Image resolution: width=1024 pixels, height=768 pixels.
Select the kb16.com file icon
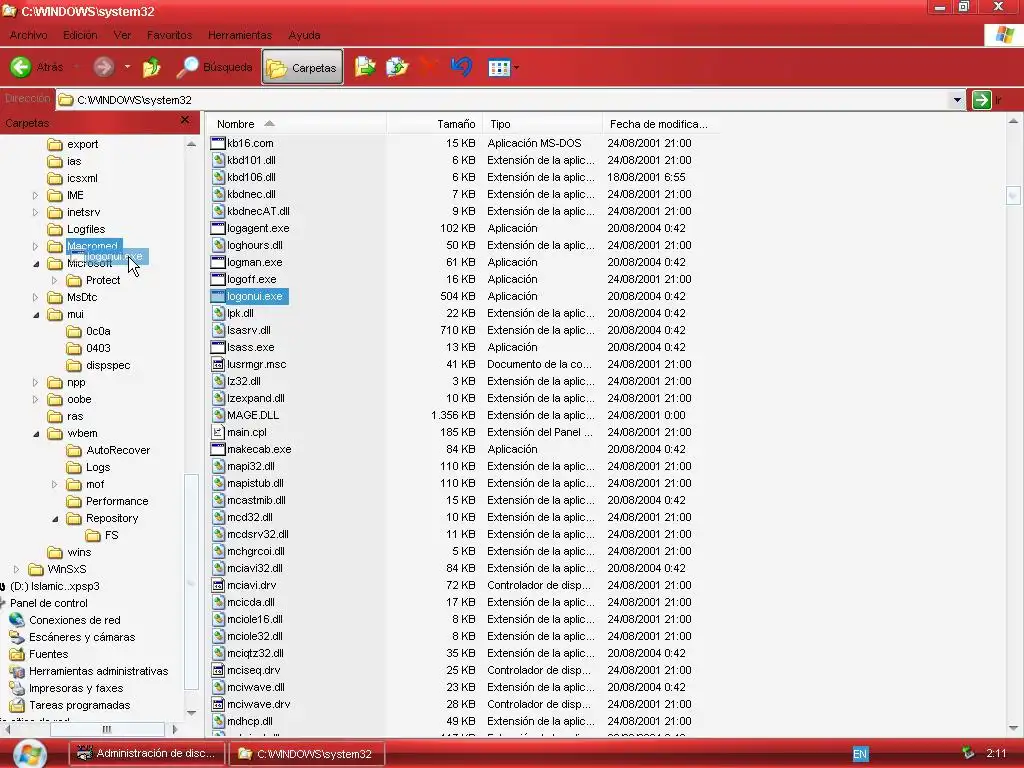coord(218,143)
